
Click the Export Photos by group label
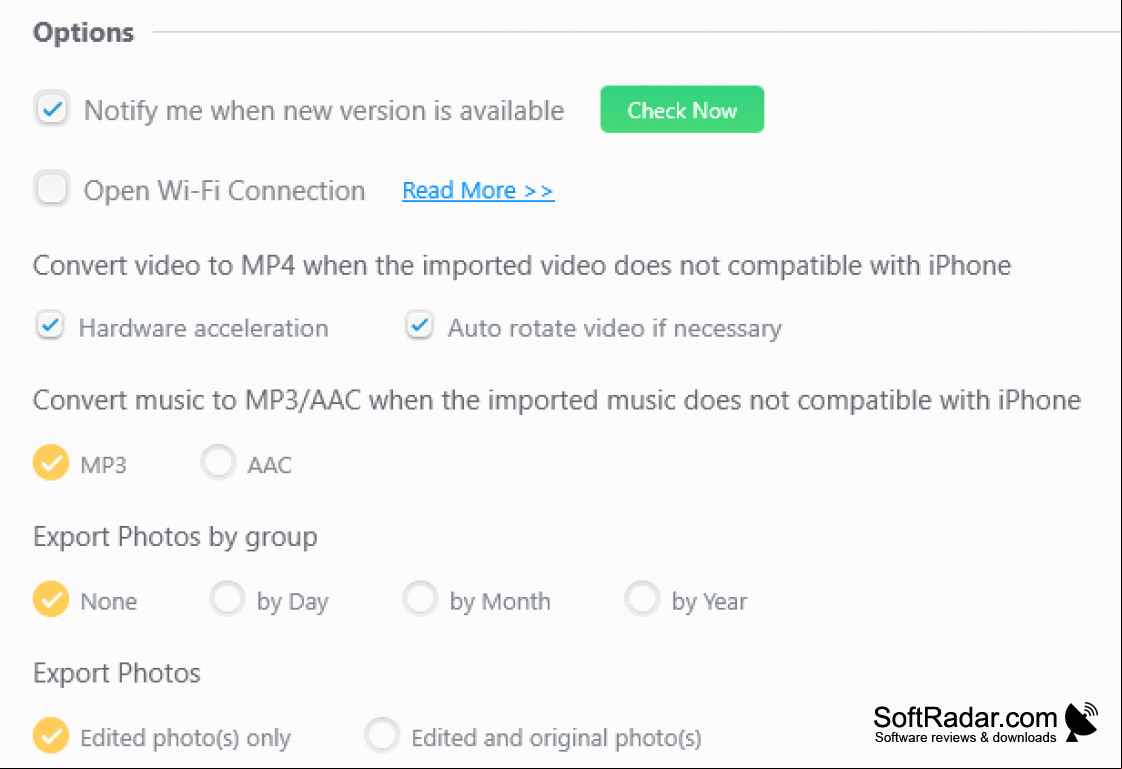[x=175, y=537]
